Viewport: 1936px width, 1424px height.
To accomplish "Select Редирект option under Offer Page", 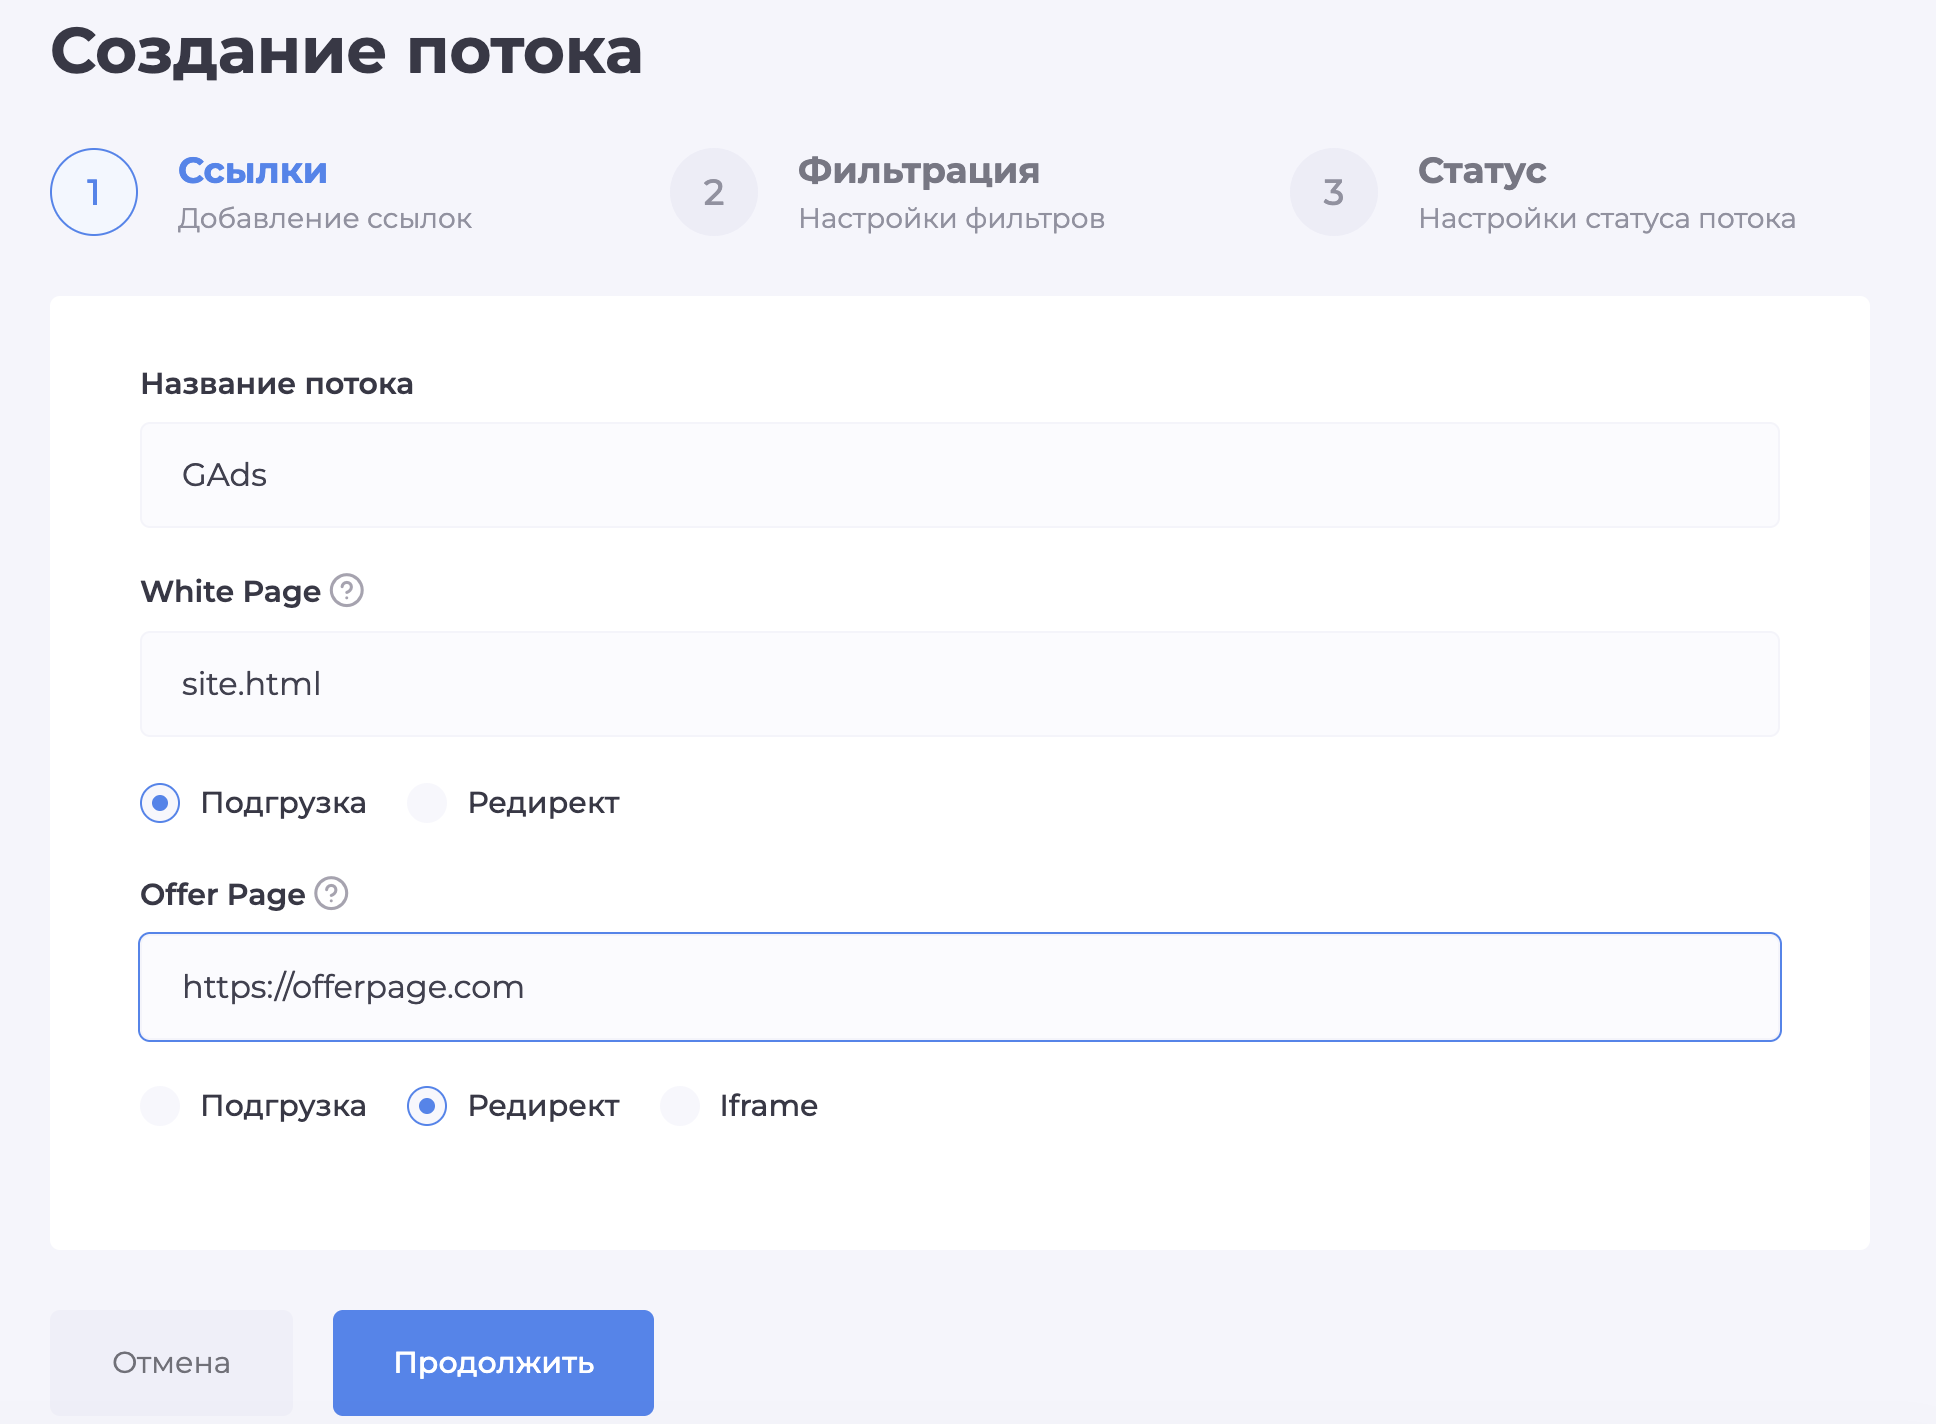I will click(x=426, y=1106).
